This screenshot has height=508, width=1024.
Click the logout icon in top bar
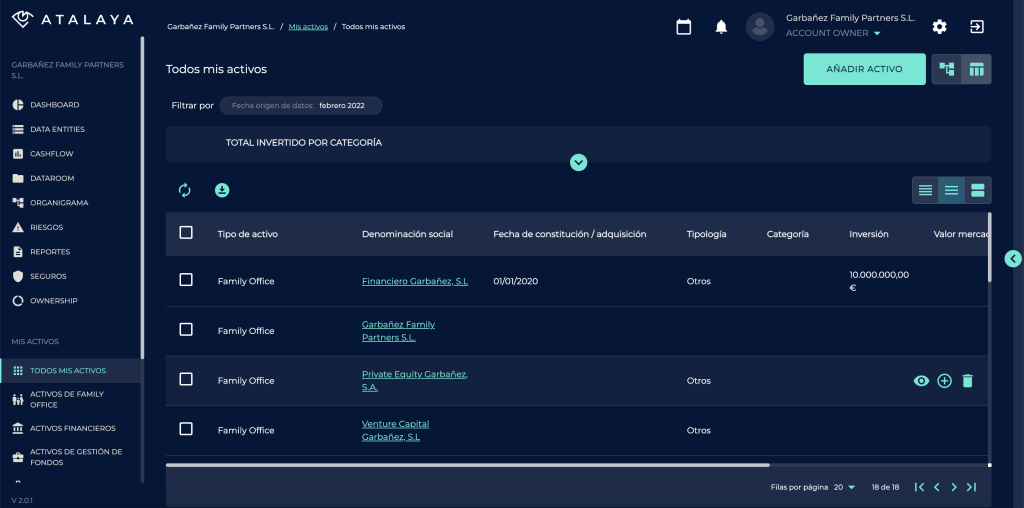coord(977,27)
